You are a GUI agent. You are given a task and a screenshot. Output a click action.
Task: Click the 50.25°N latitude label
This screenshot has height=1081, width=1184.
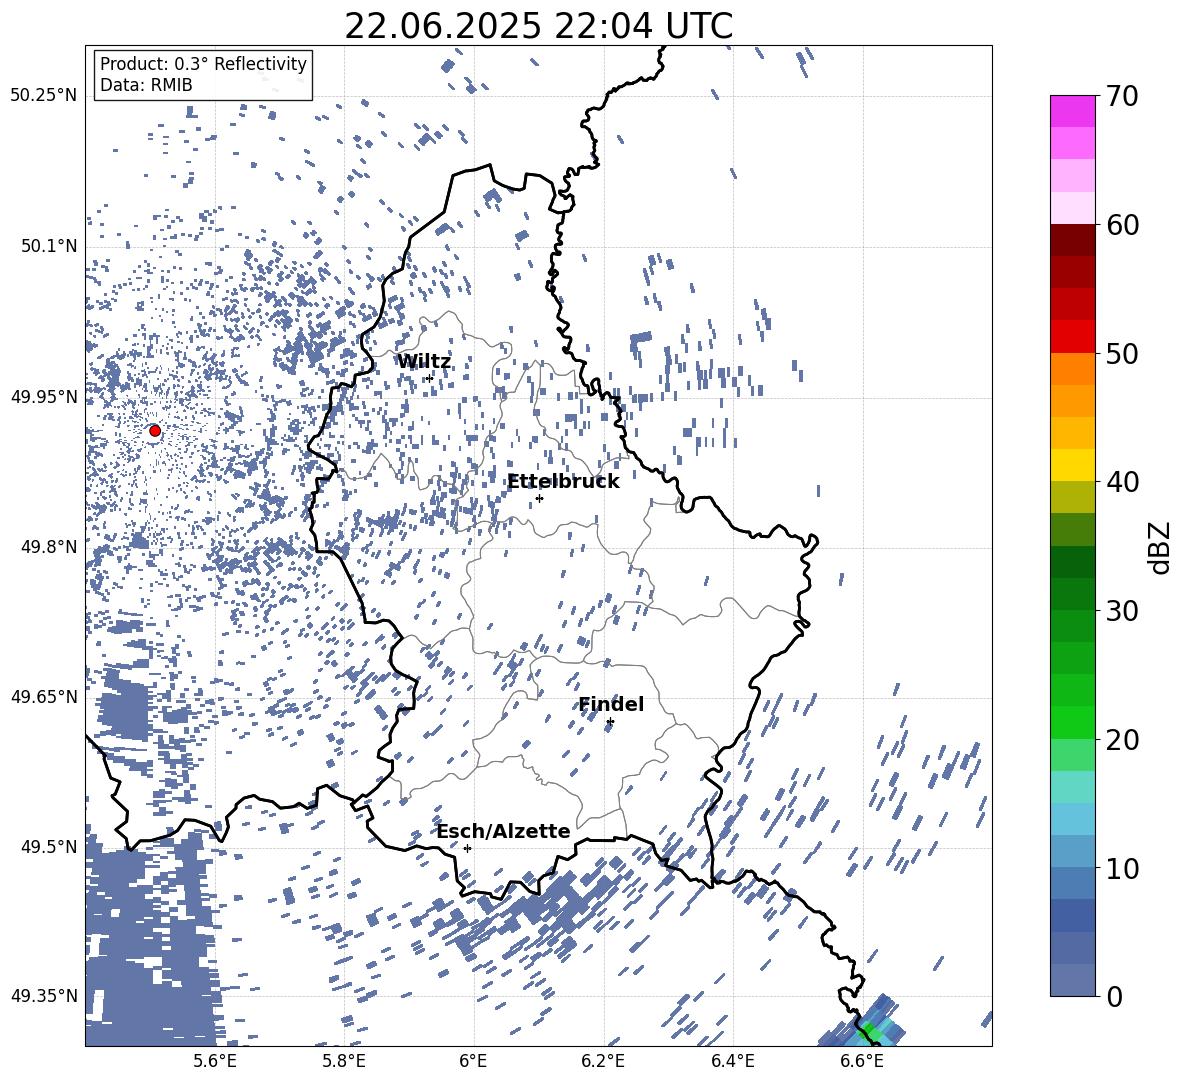point(44,96)
